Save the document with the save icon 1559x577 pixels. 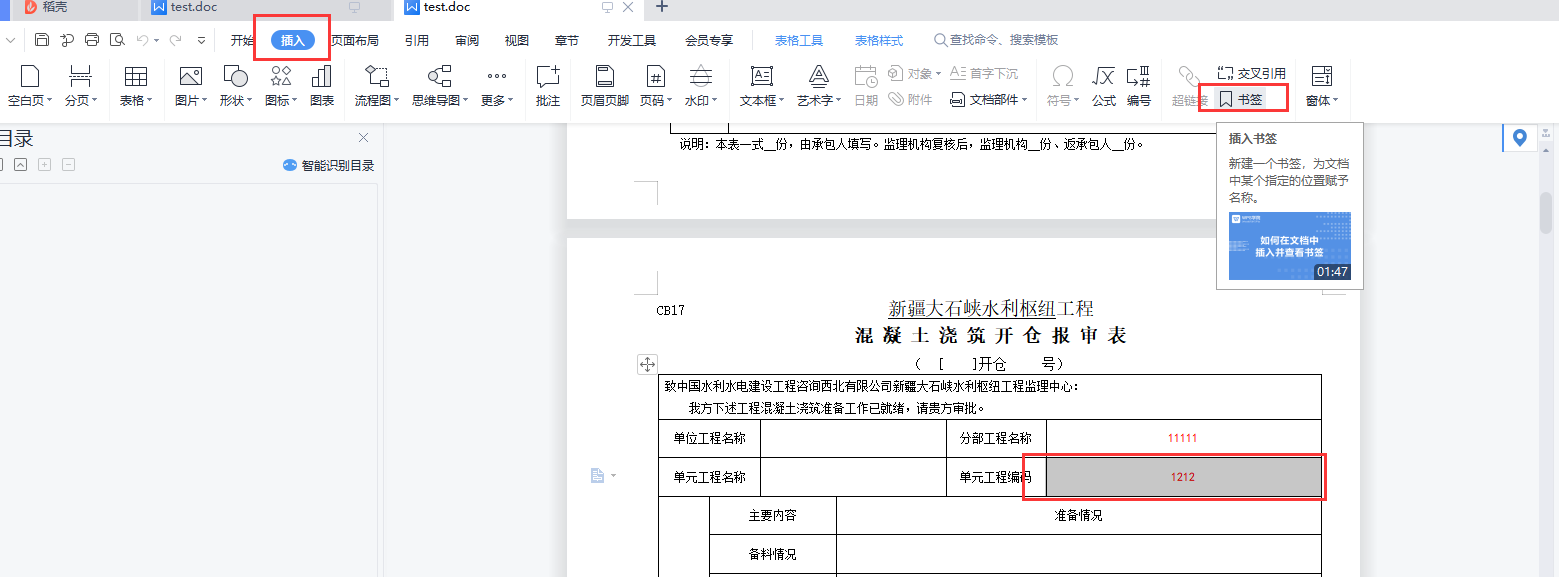coord(42,40)
